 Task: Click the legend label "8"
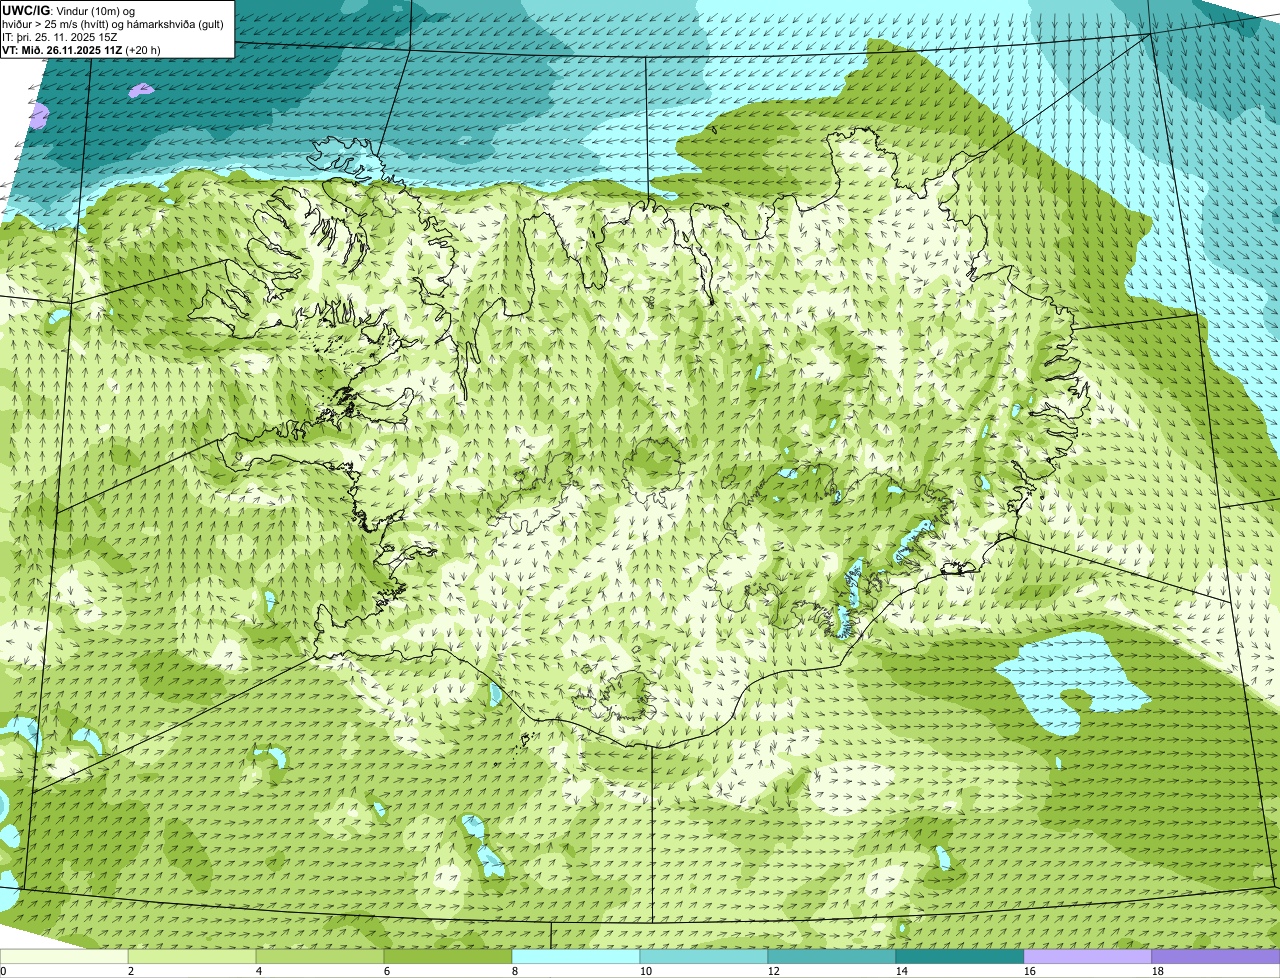point(515,971)
